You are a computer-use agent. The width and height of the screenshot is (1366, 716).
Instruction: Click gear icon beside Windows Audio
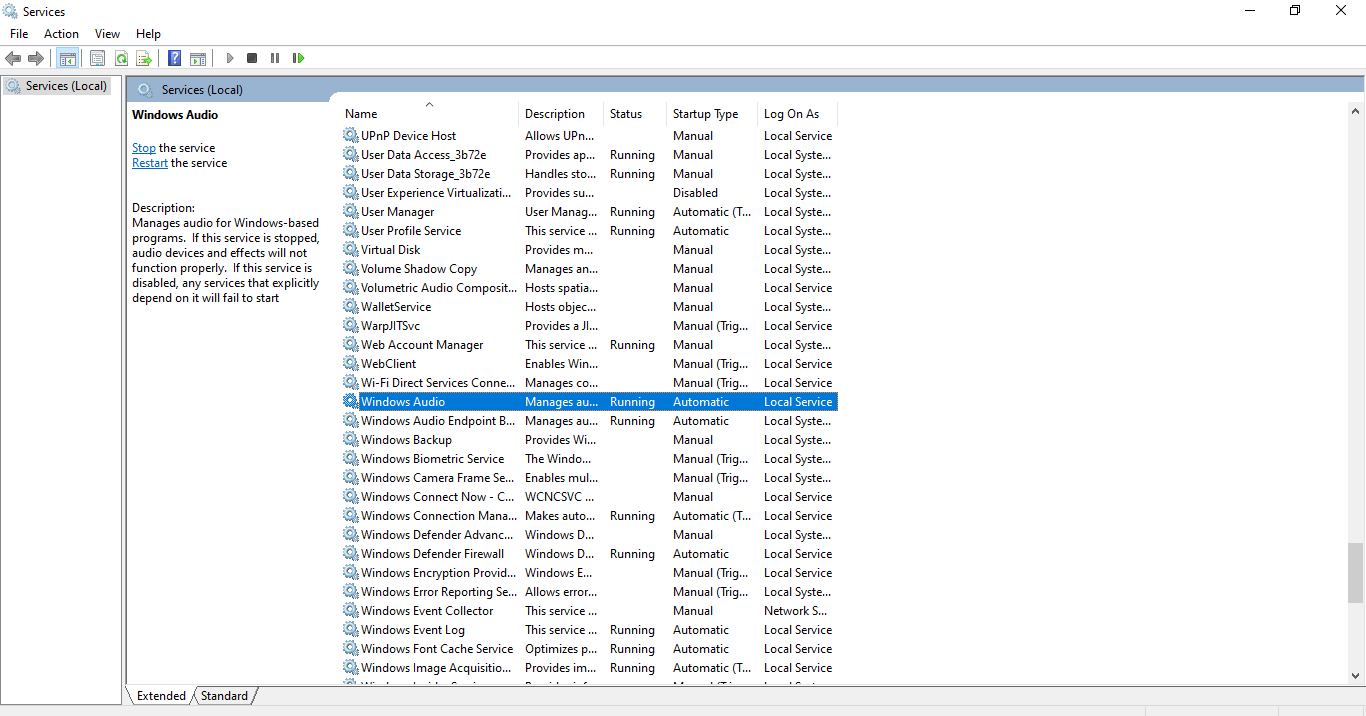tap(350, 401)
